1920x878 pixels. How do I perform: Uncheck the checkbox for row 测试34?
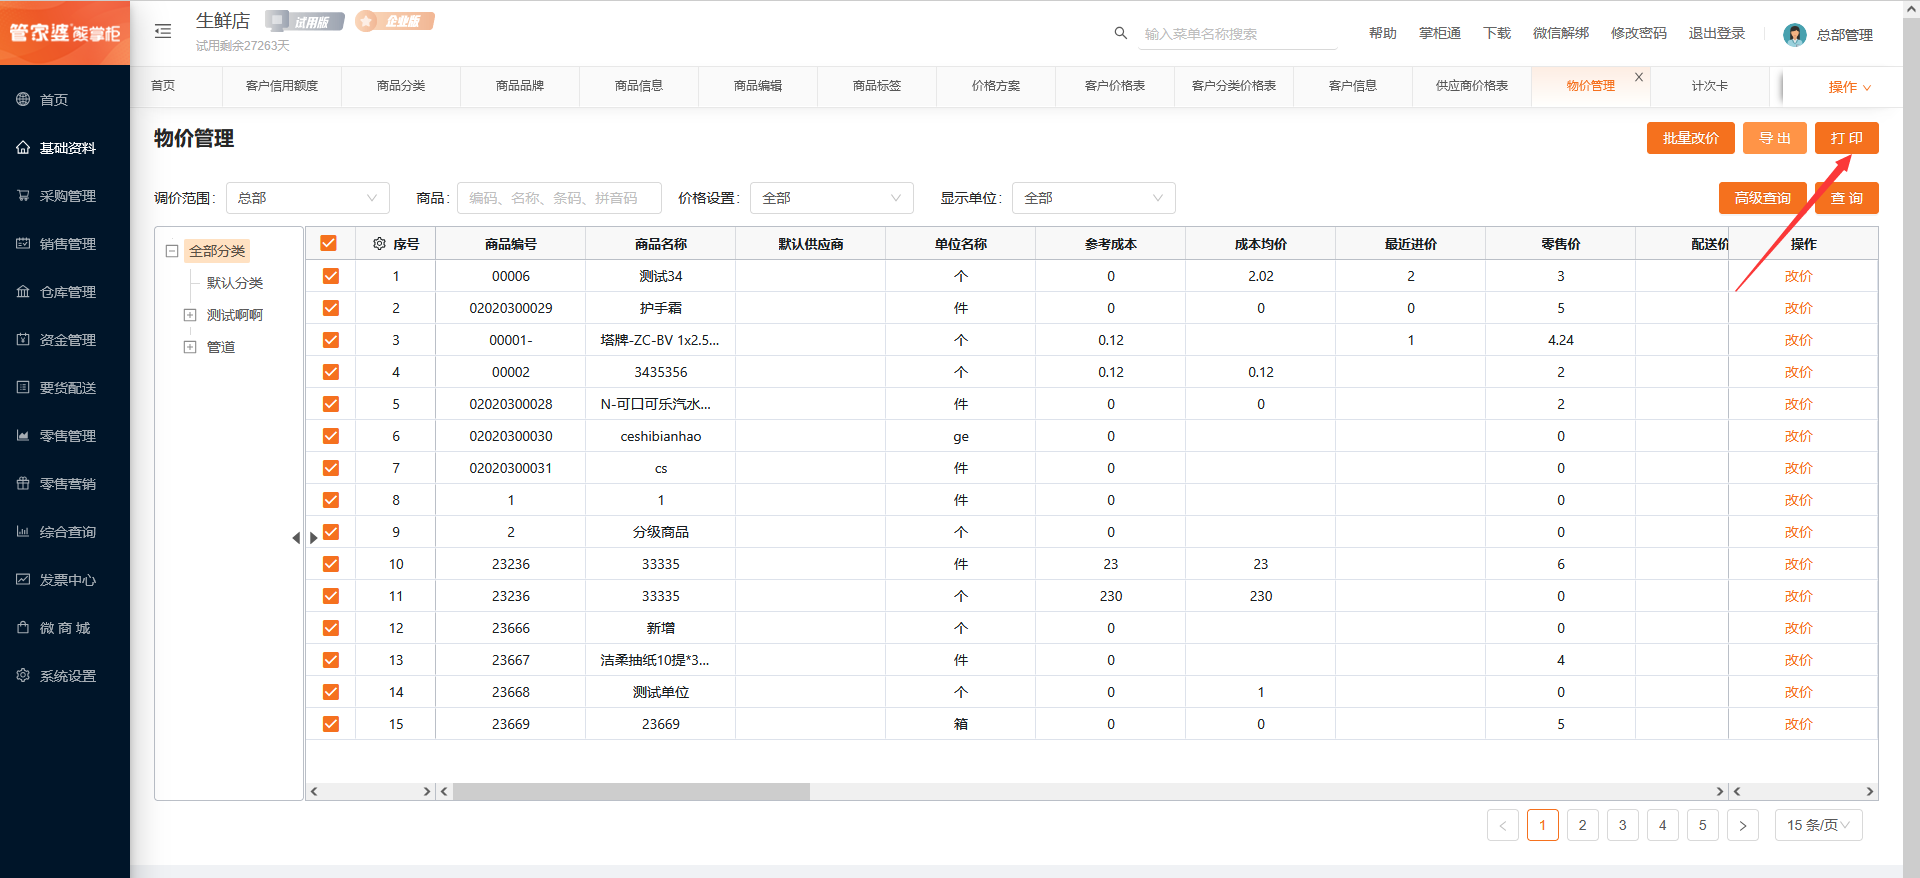[x=331, y=276]
